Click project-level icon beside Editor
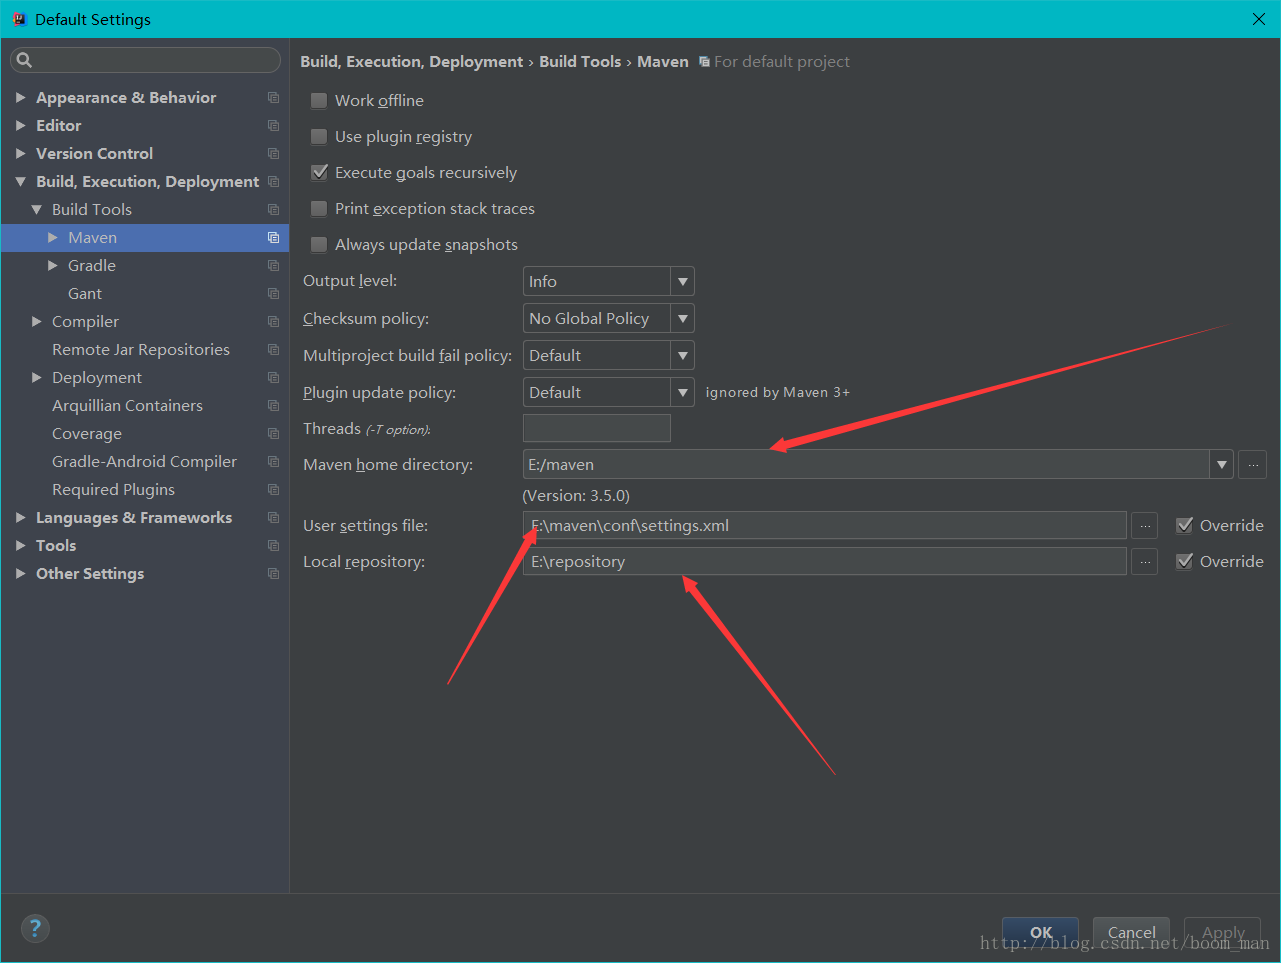1281x963 pixels. click(273, 126)
